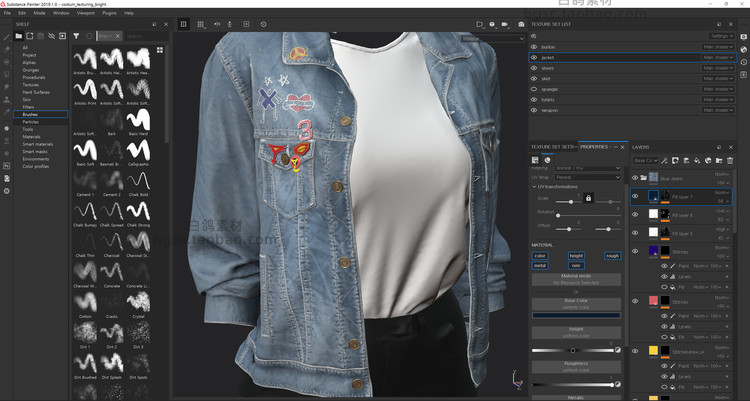Image resolution: width=750 pixels, height=401 pixels.
Task: Toggle the metal material channel
Action: (540, 266)
